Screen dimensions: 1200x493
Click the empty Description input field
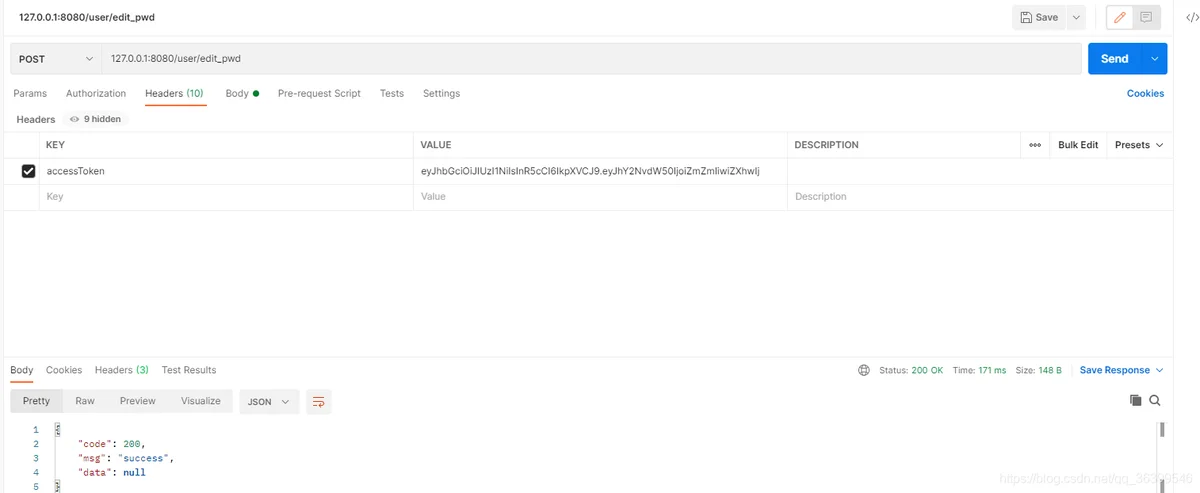click(x=979, y=197)
